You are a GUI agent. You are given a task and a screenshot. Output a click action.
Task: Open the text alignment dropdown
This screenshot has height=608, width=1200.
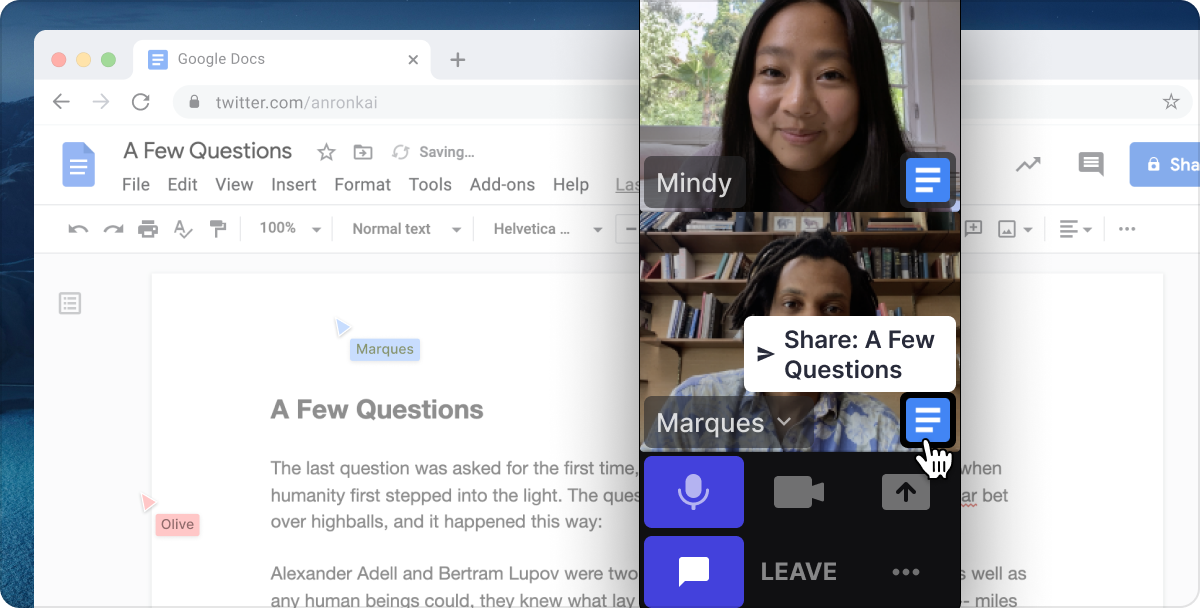(1076, 229)
